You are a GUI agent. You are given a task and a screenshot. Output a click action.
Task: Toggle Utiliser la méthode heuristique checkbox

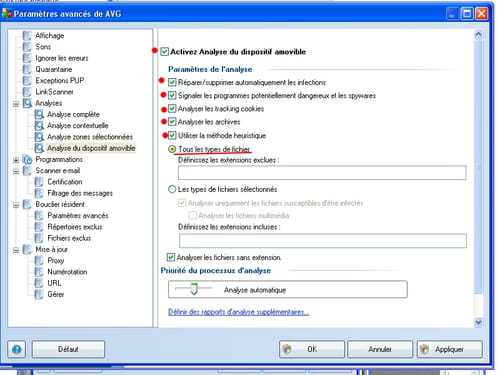[172, 135]
